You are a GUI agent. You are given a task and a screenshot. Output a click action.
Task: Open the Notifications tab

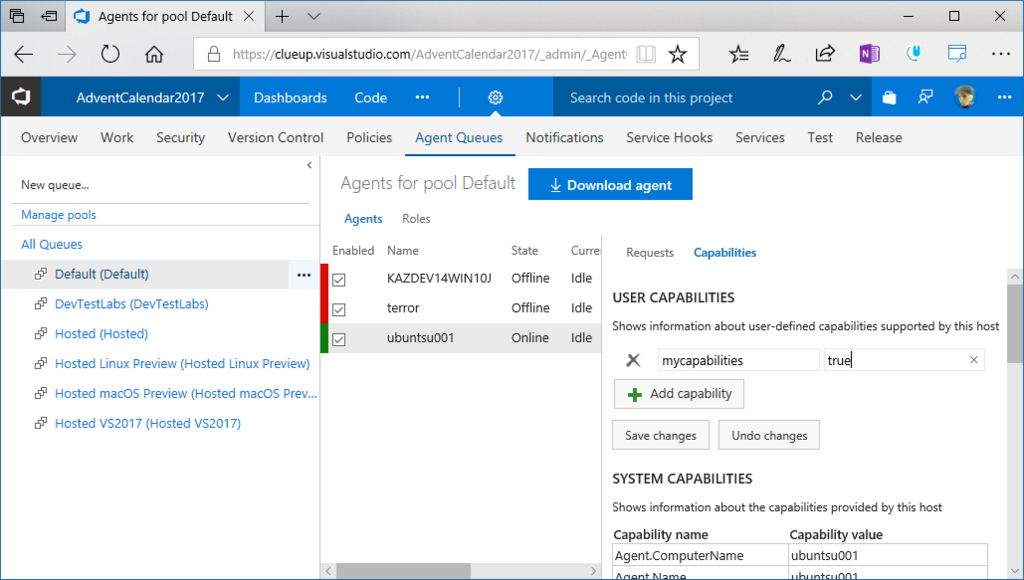[564, 137]
